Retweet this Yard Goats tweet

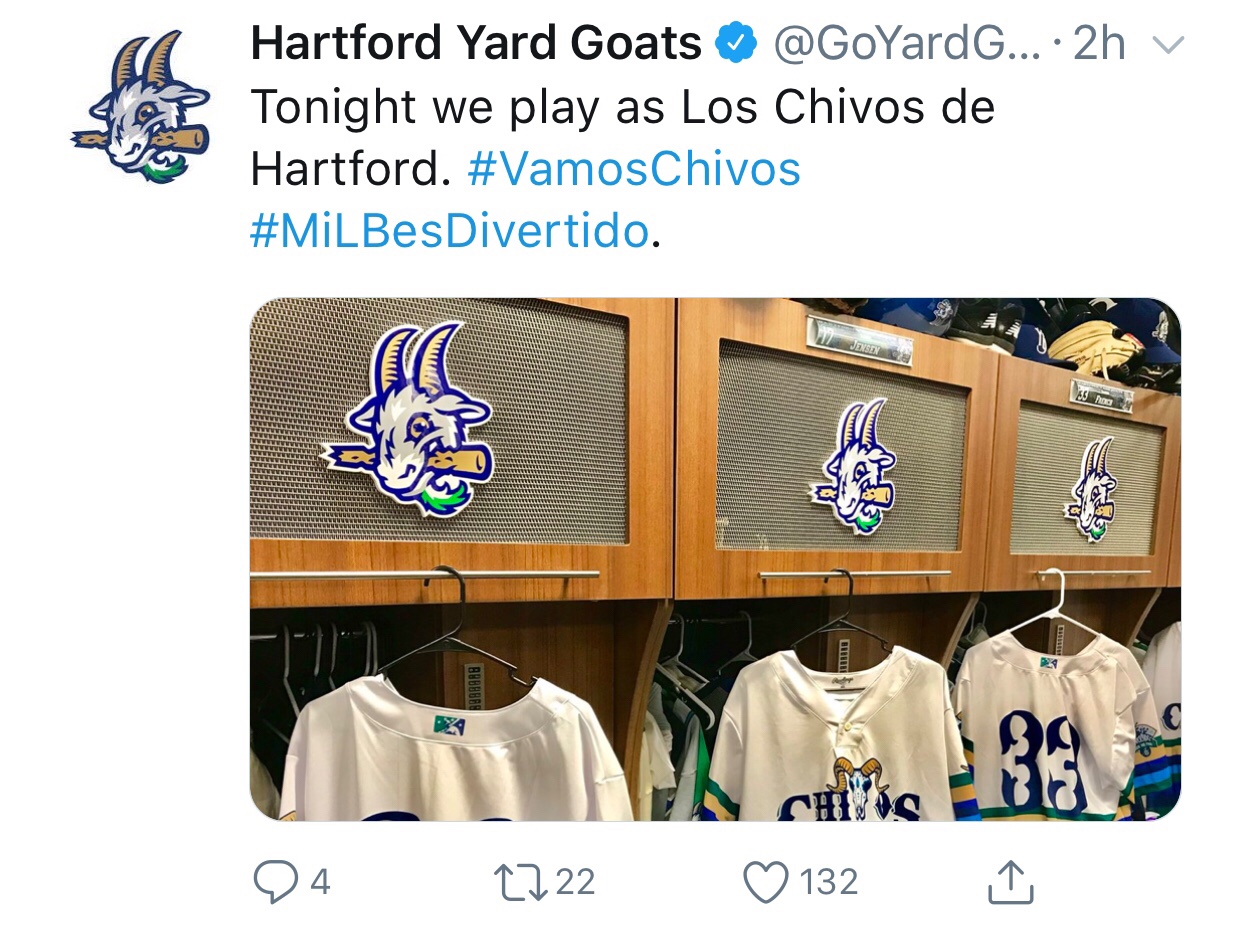point(517,881)
